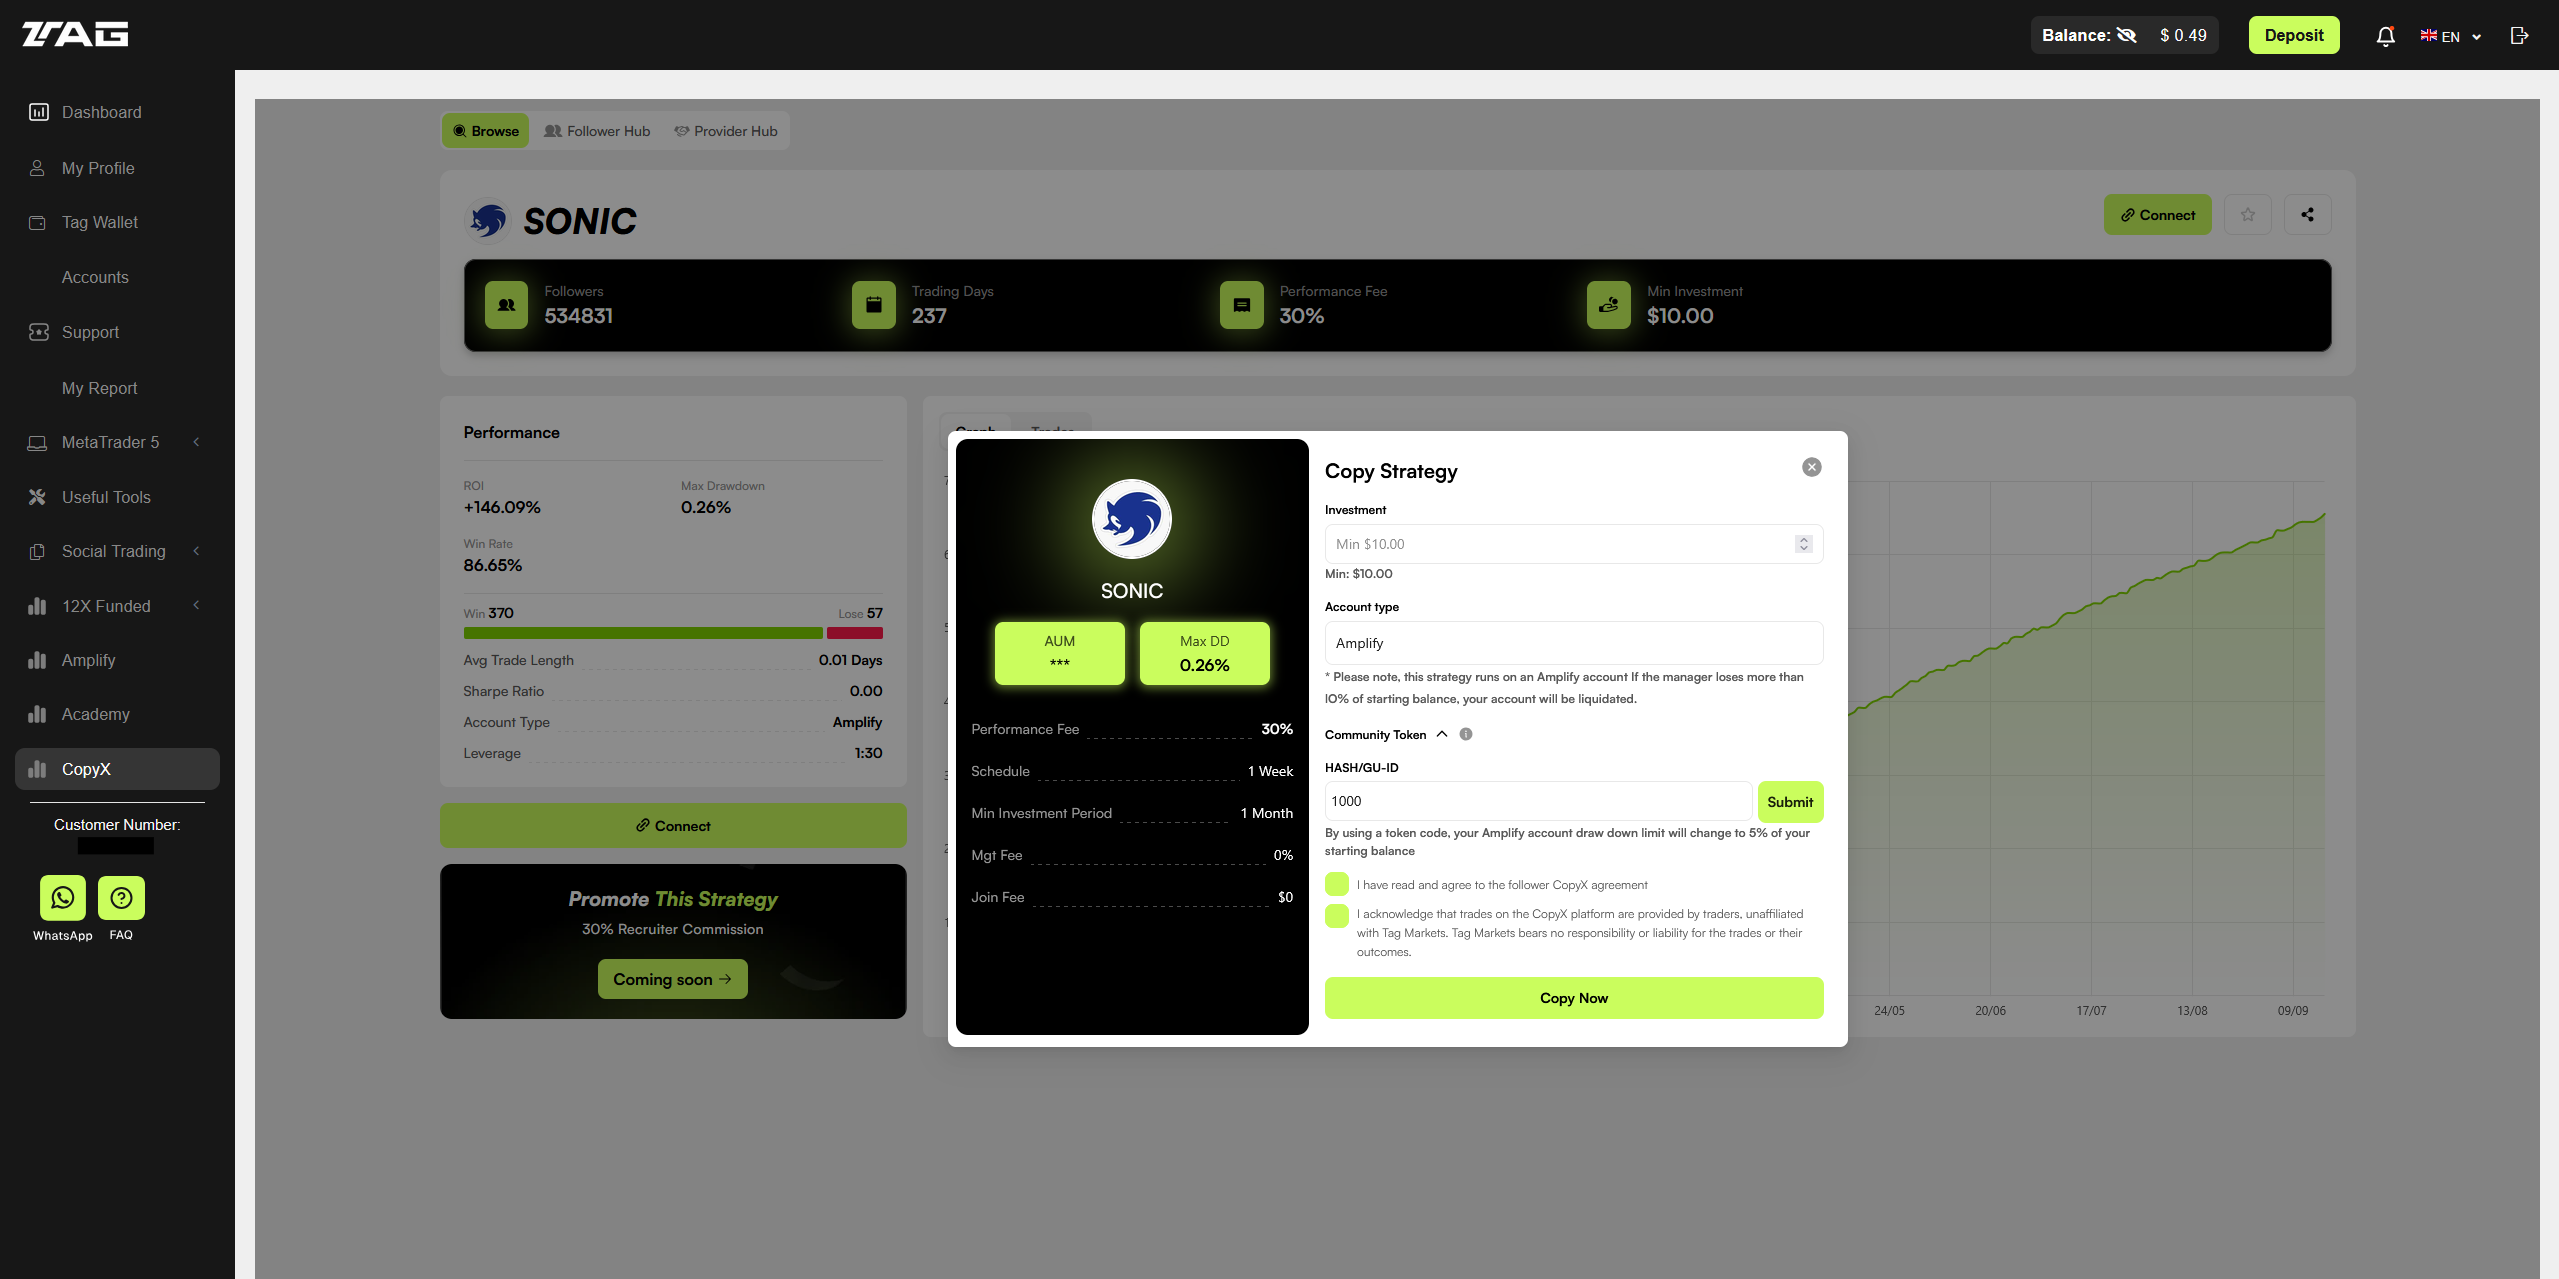
Task: Click the Trading Days calendar icon
Action: (873, 305)
